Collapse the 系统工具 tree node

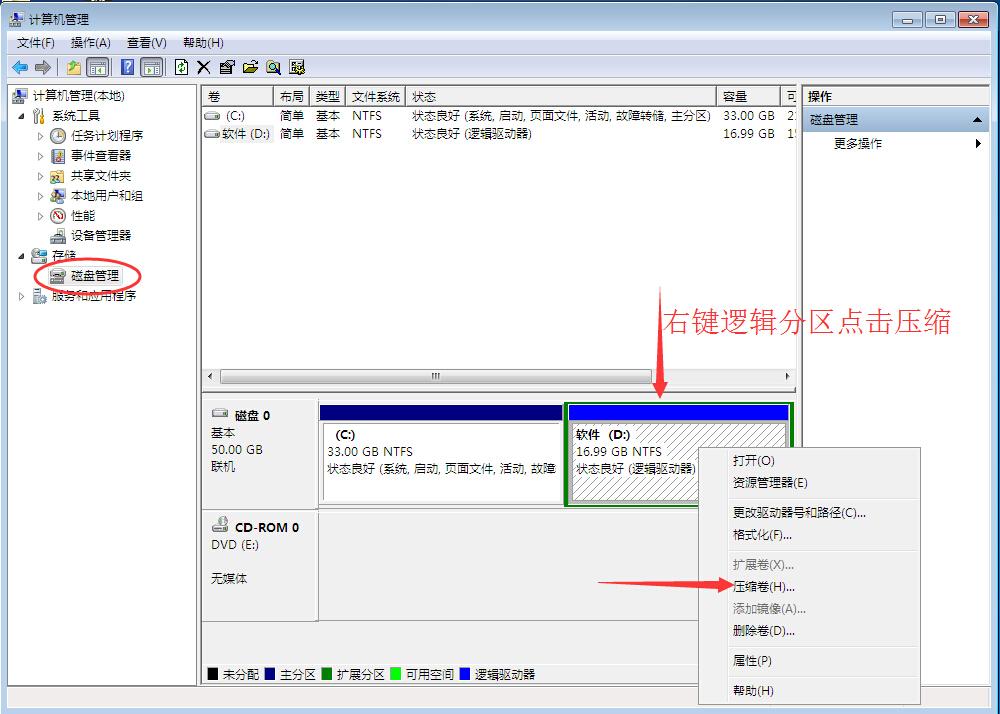22,116
